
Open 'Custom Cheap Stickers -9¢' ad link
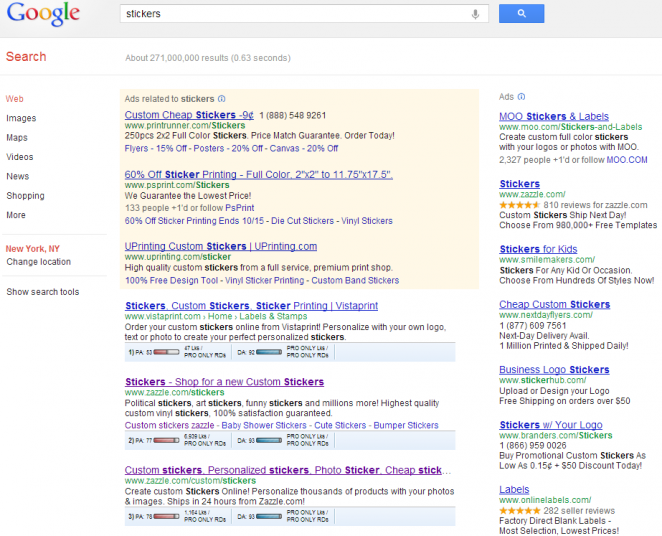(189, 115)
